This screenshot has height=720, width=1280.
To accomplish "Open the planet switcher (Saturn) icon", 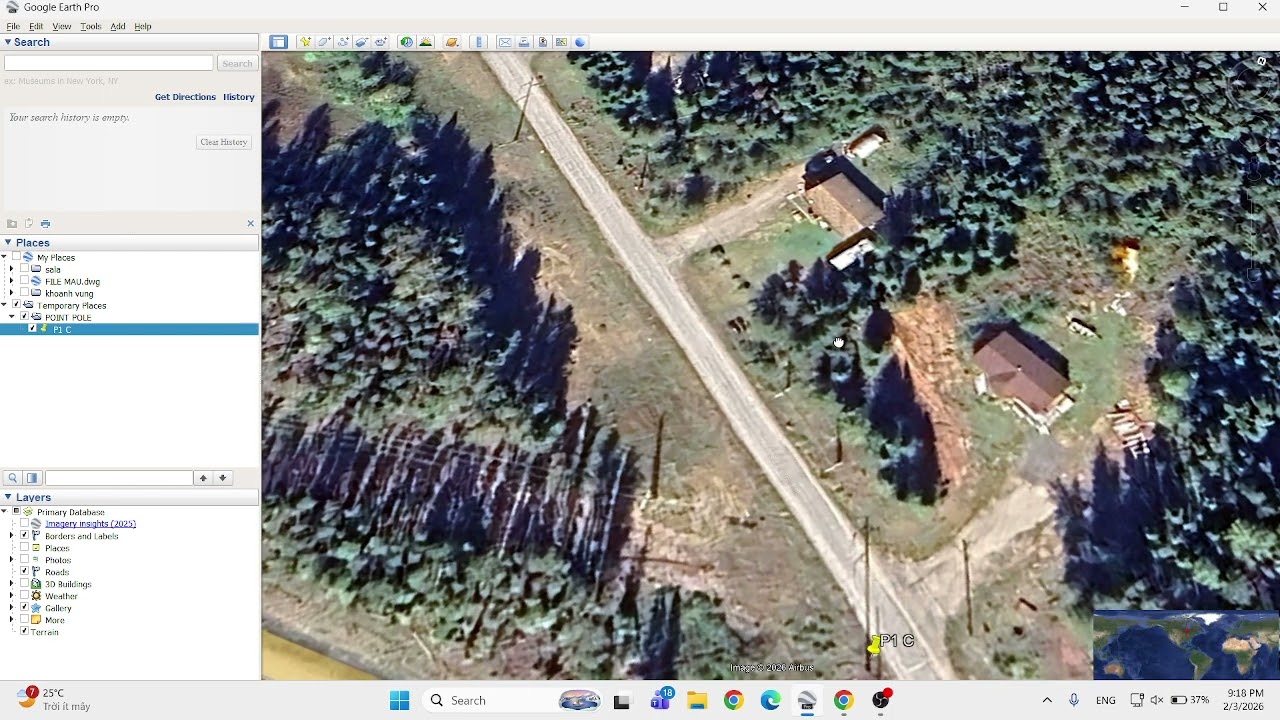I will click(452, 42).
